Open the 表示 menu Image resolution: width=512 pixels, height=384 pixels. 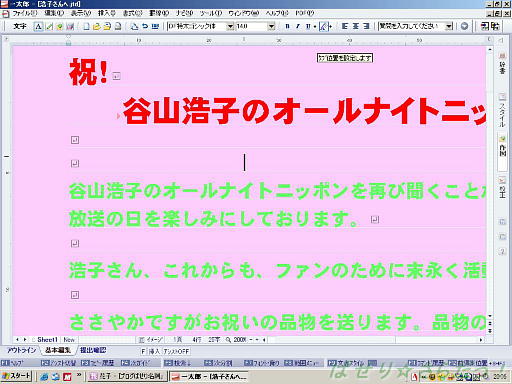pyautogui.click(x=81, y=13)
